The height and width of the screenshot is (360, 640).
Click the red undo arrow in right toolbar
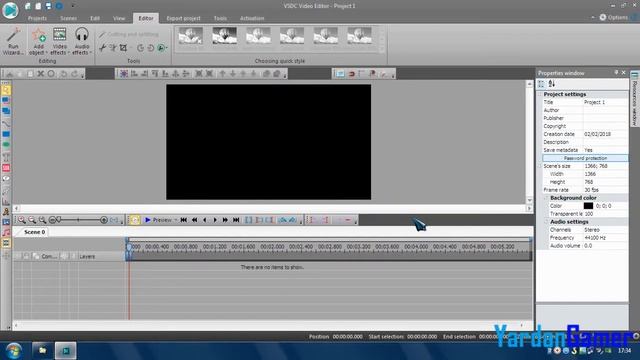(x=351, y=74)
